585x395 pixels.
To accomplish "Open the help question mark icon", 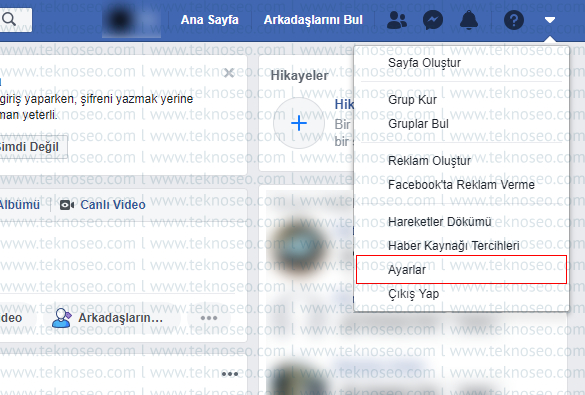I will (514, 20).
